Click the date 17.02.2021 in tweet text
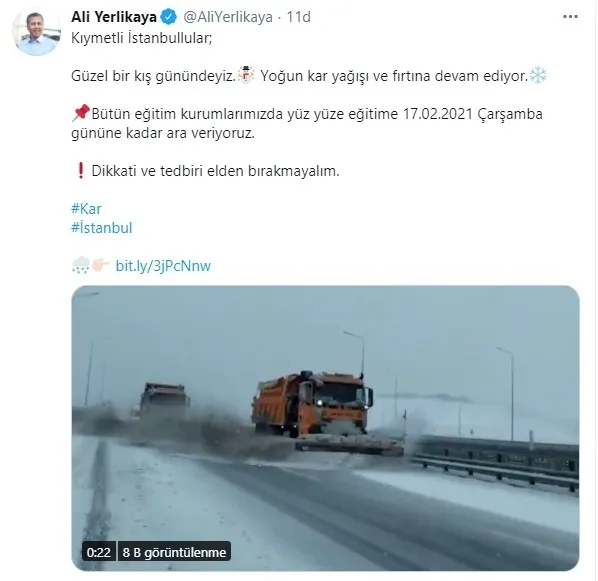Image resolution: width=598 pixels, height=581 pixels. pos(438,114)
